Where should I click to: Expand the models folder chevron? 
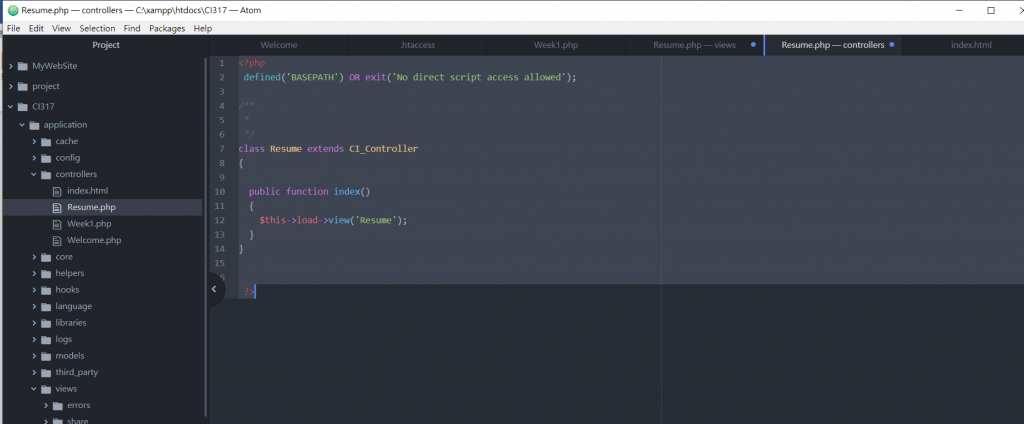point(34,355)
